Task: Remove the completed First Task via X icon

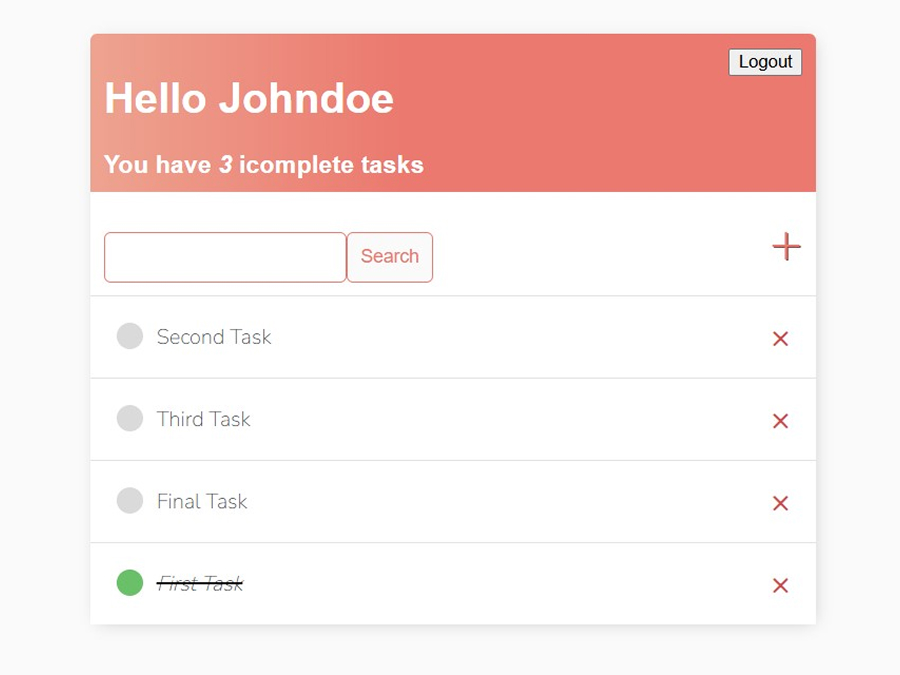Action: [x=780, y=585]
